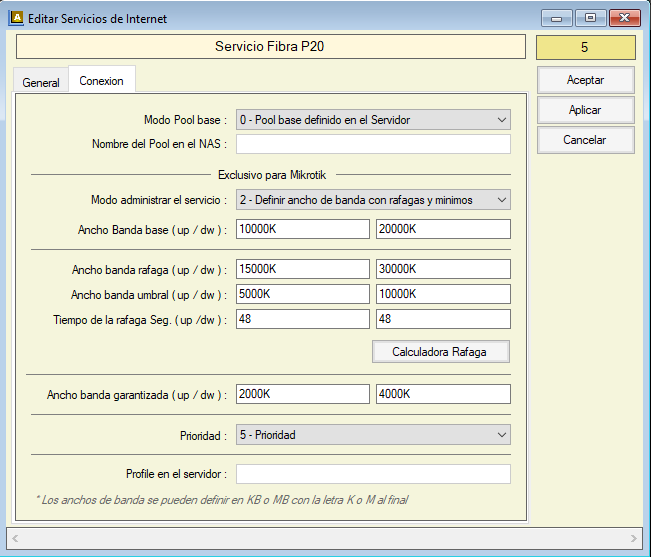
Task: Click the umbral download field showing 10000K
Action: (x=443, y=294)
